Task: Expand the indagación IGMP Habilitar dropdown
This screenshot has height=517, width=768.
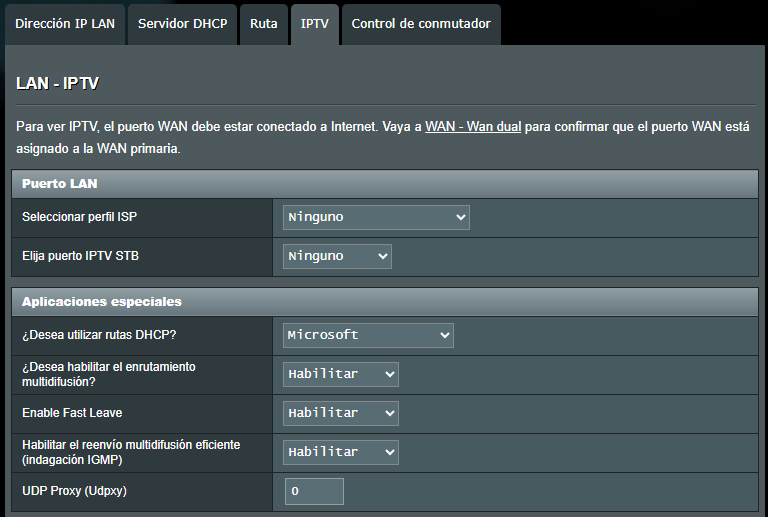Action: coord(341,452)
